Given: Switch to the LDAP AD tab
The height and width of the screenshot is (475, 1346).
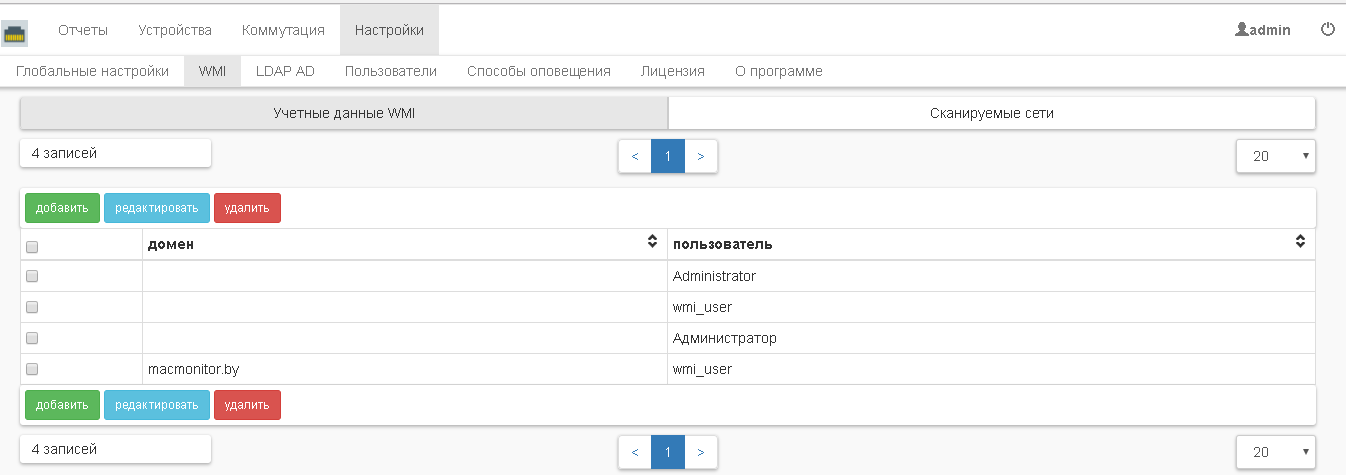Looking at the screenshot, I should tap(285, 71).
